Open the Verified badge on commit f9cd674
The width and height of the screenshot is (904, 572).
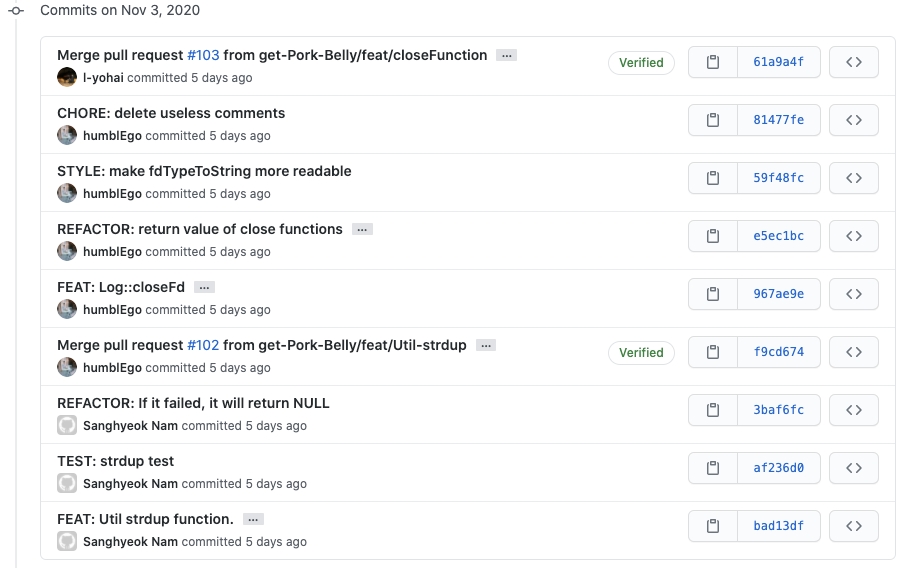(641, 352)
